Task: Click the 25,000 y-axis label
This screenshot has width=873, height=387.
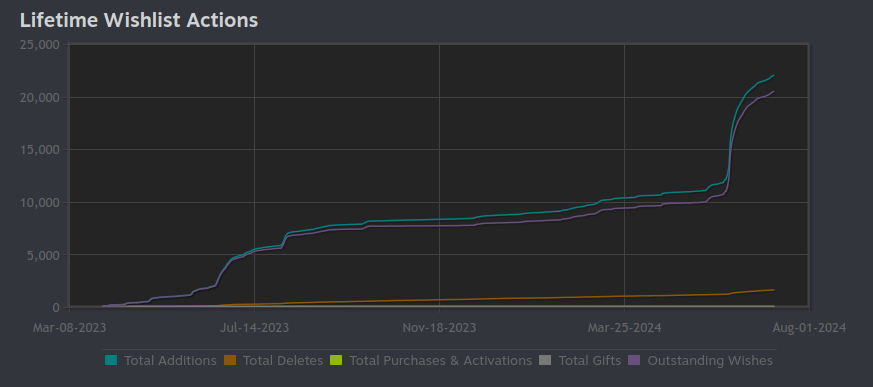Action: 40,45
